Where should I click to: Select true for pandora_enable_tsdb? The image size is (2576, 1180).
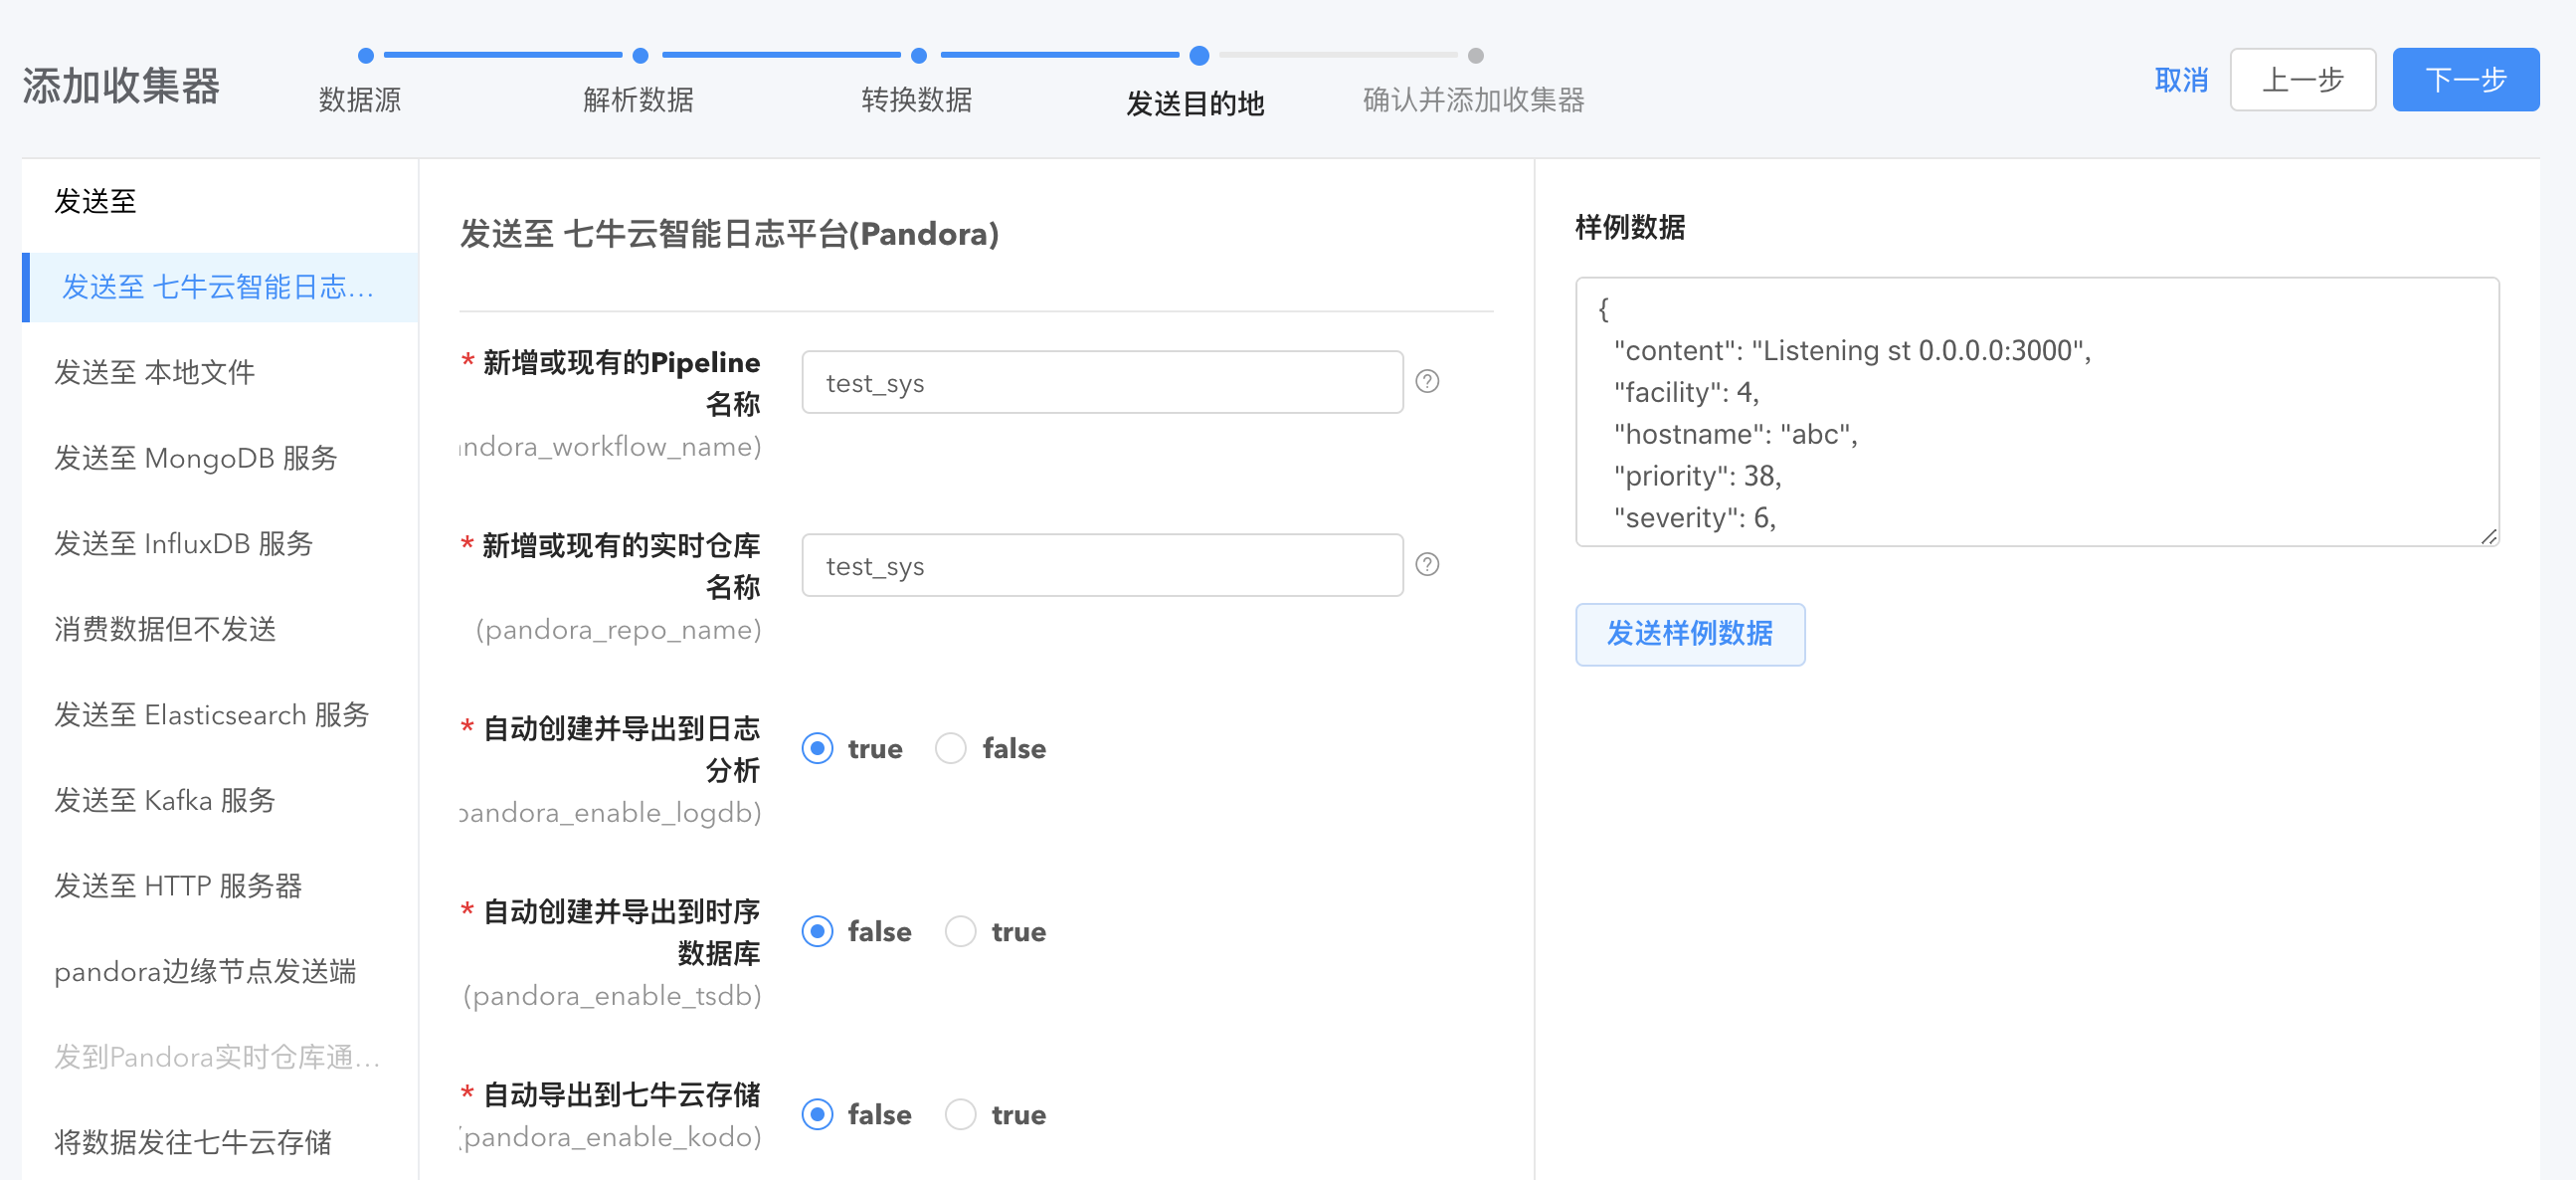coord(960,931)
